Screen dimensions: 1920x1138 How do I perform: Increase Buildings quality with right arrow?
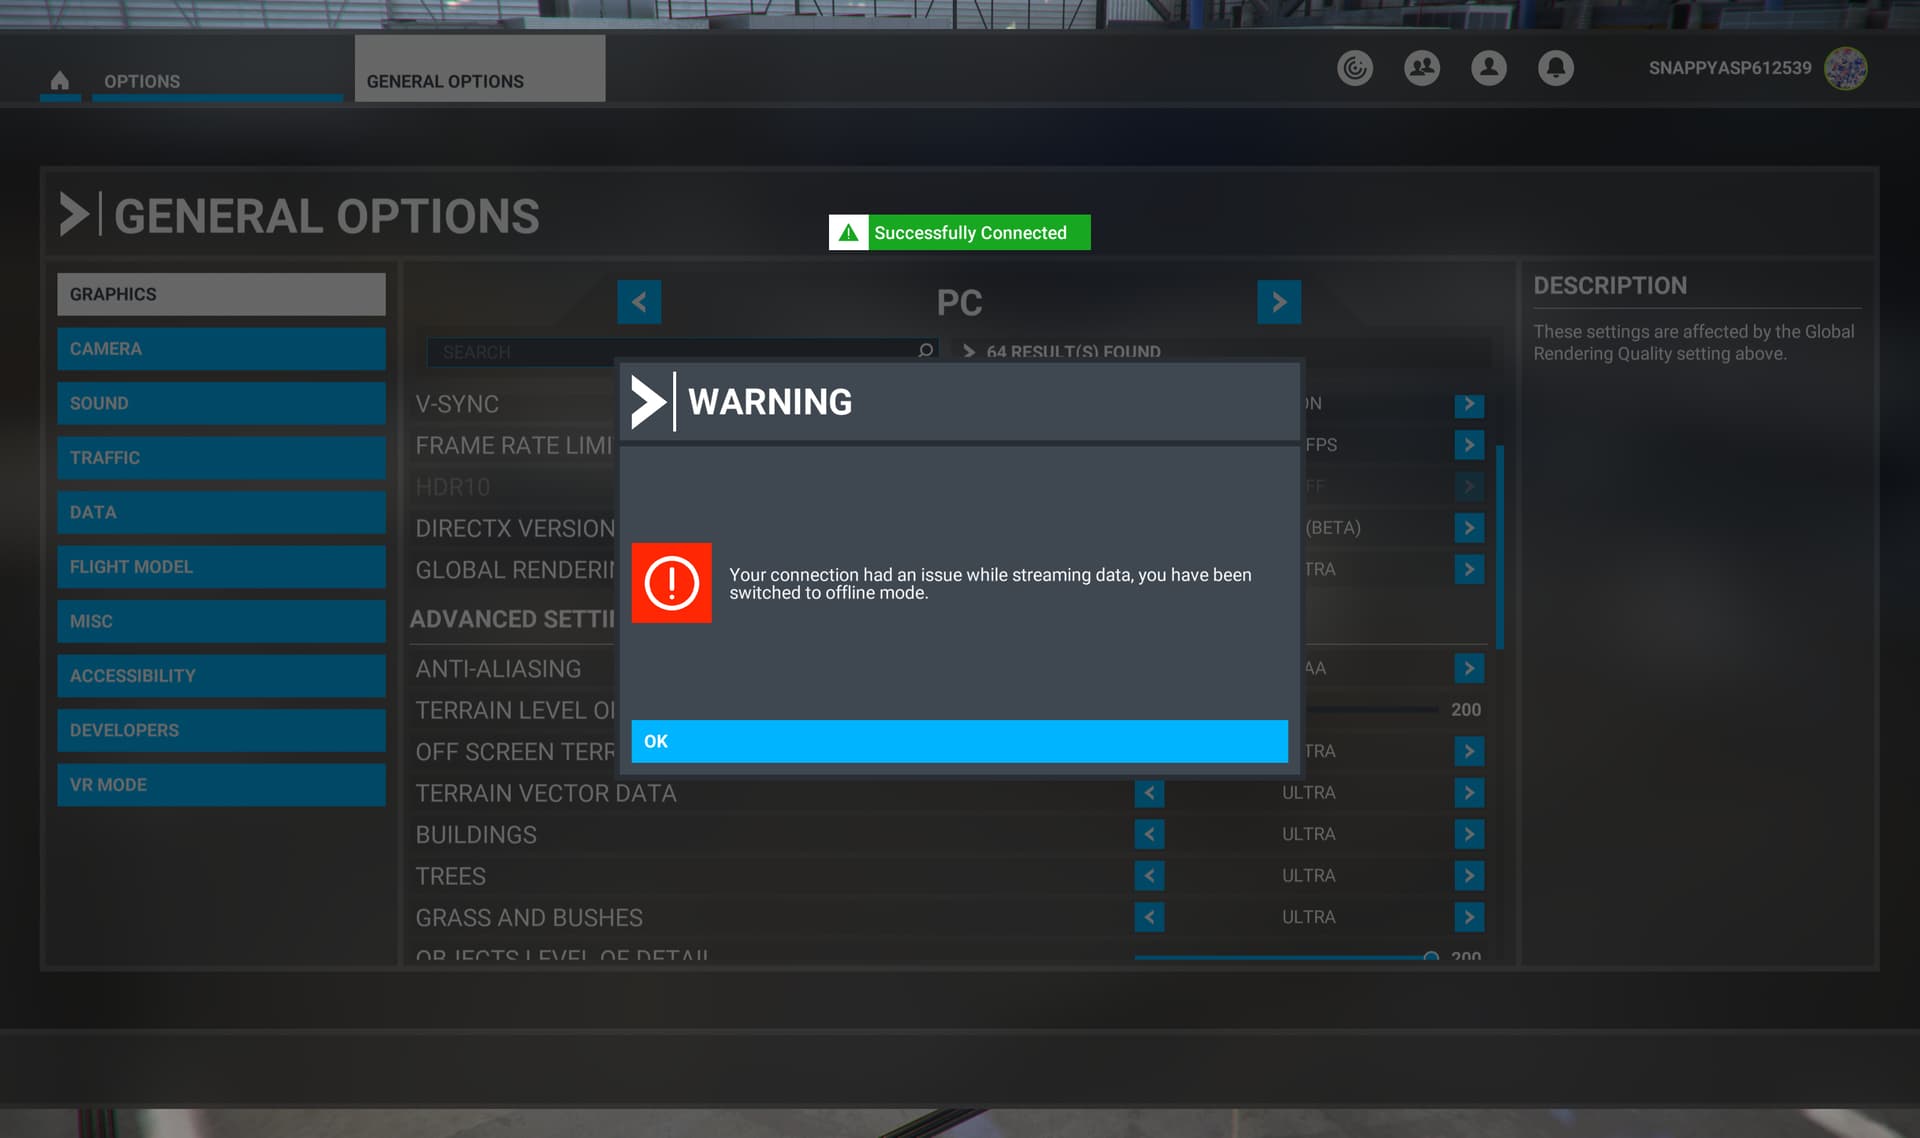click(x=1468, y=834)
